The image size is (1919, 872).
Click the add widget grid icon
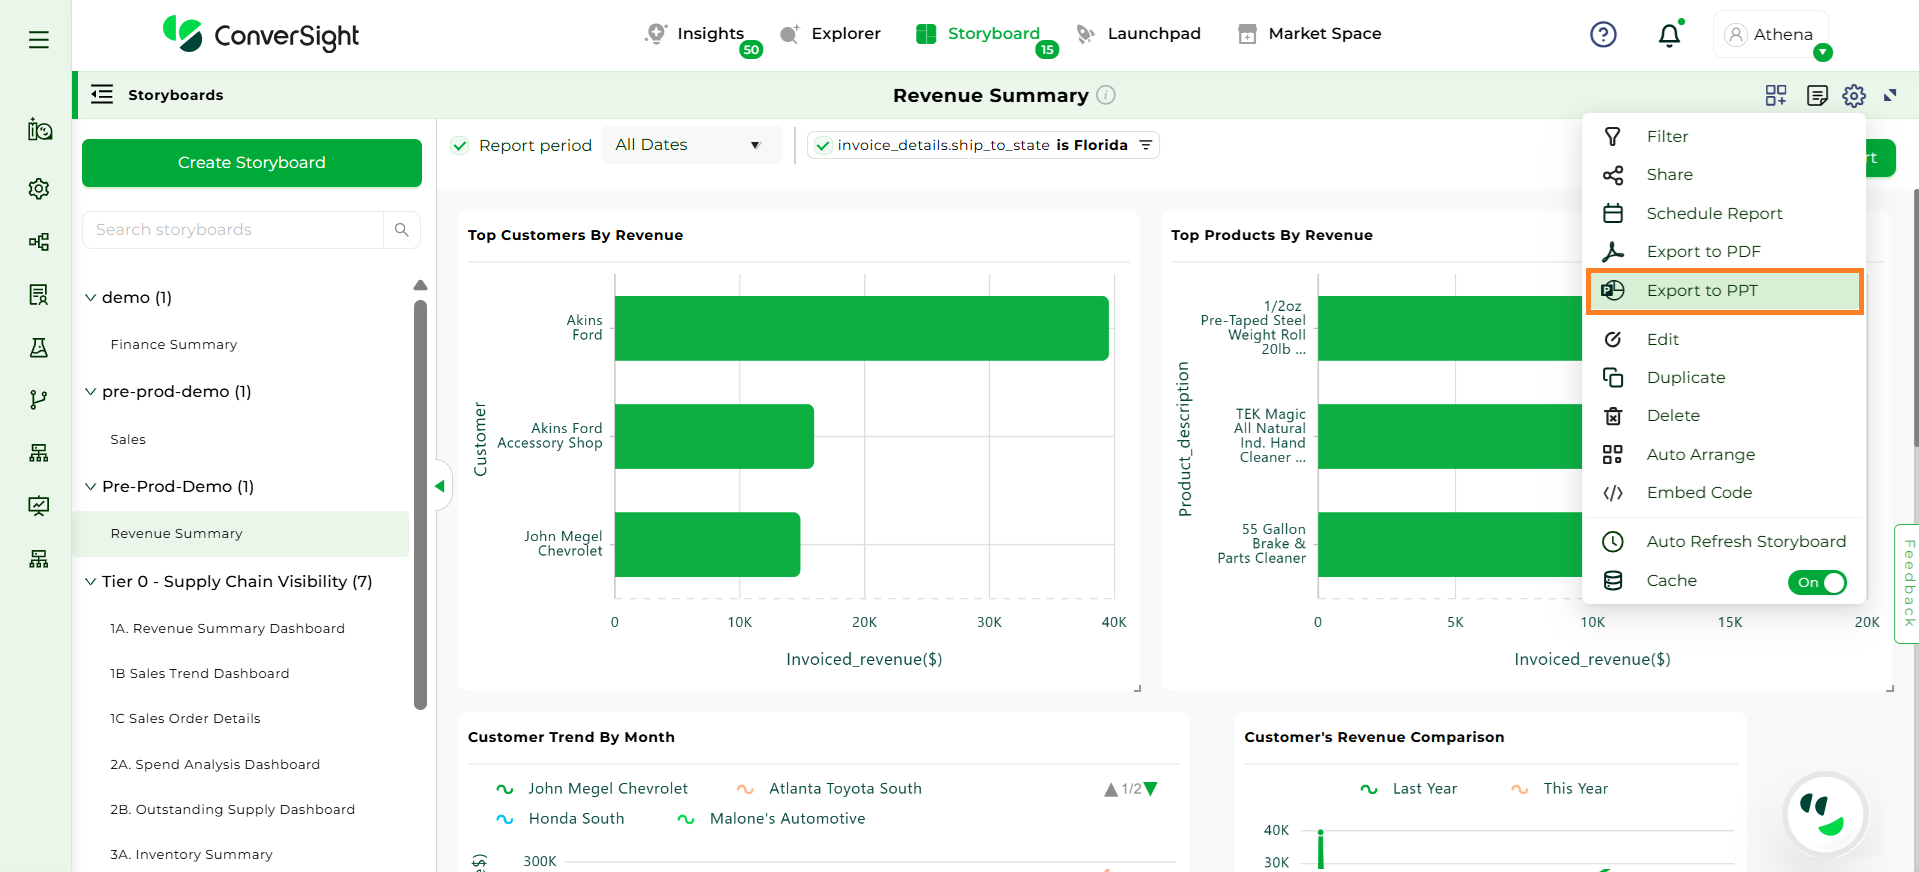click(1776, 96)
